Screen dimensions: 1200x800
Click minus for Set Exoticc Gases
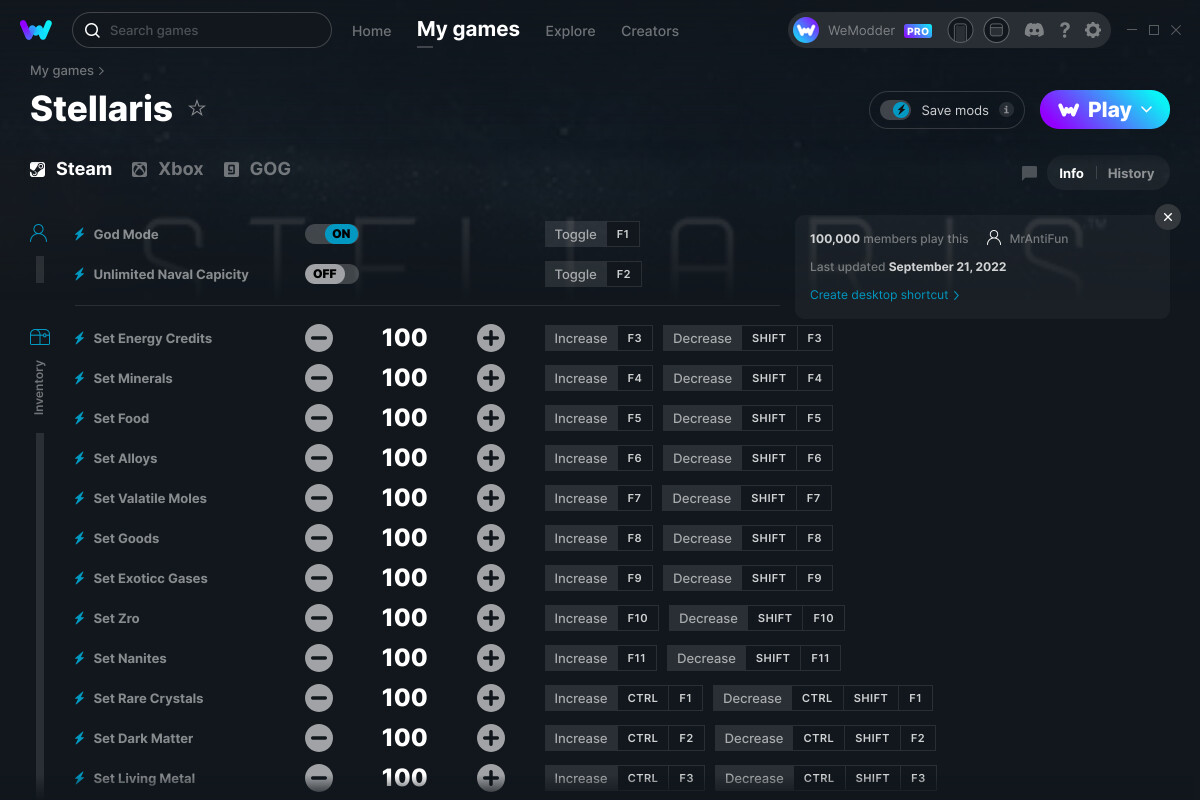point(319,578)
